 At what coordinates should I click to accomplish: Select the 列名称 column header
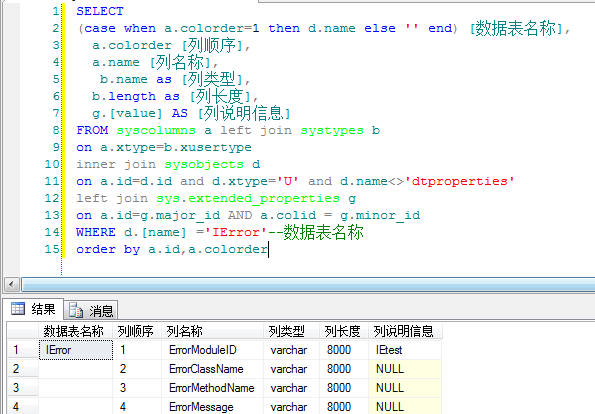click(212, 331)
